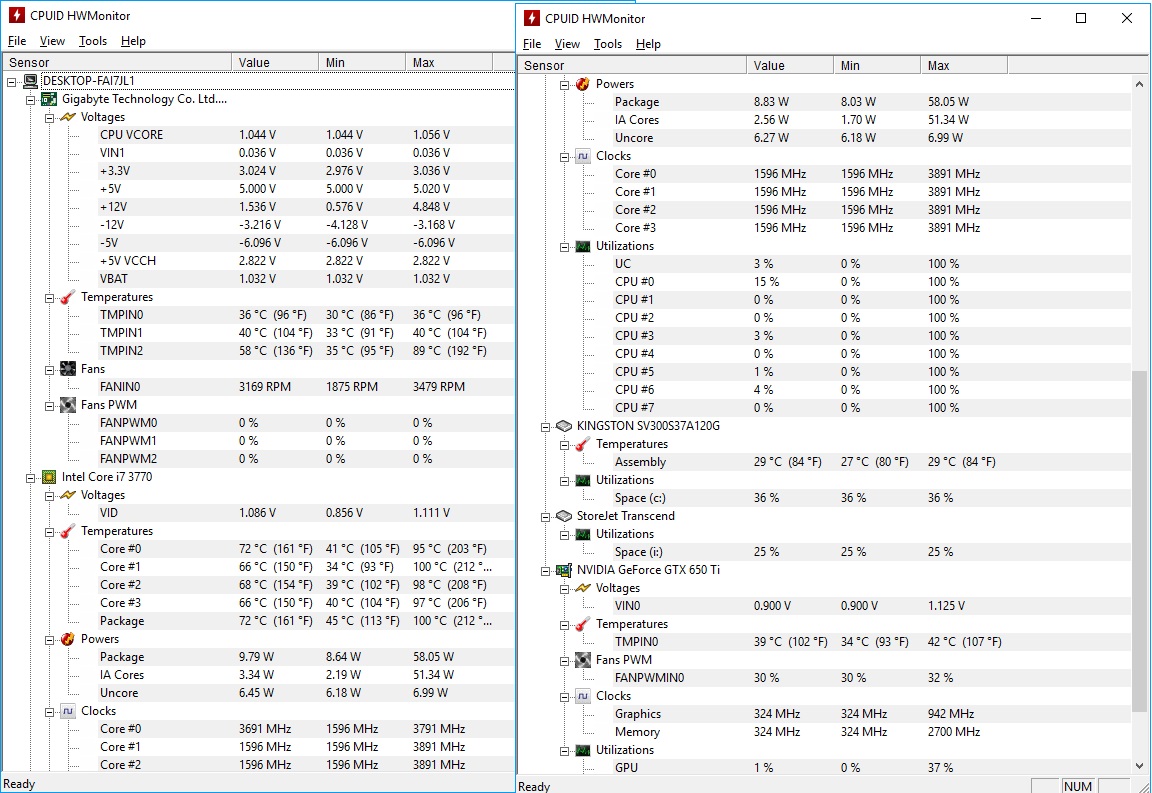This screenshot has width=1152, height=793.
Task: Open the Tools menu in left window
Action: click(x=93, y=41)
